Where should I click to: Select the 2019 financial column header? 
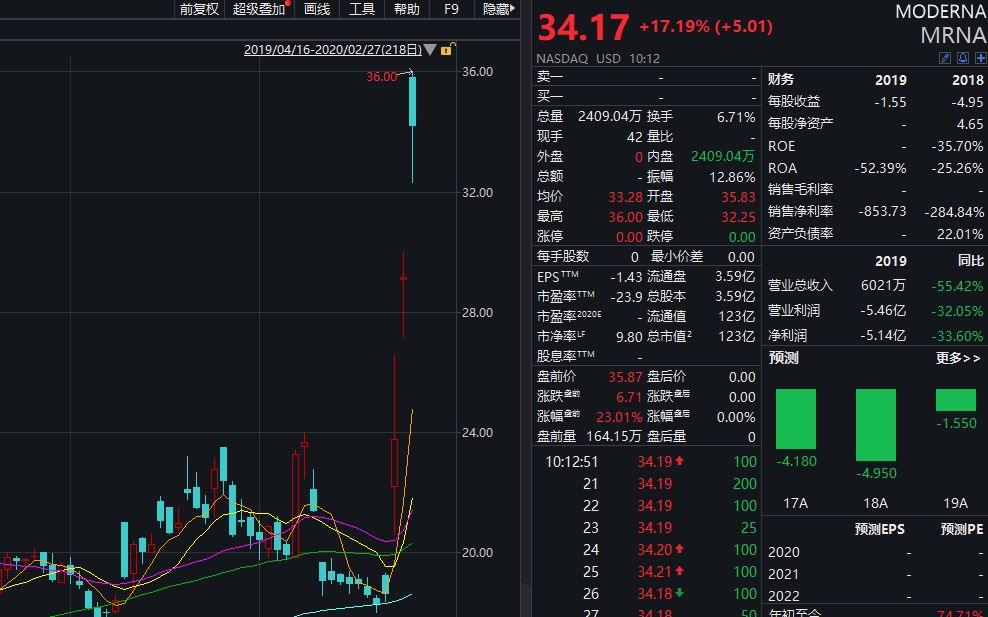click(x=890, y=80)
